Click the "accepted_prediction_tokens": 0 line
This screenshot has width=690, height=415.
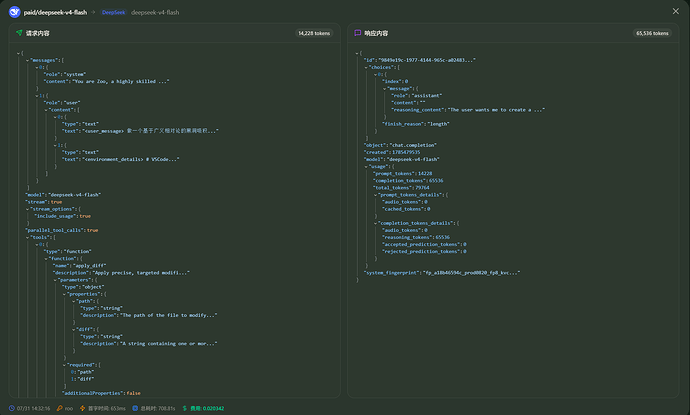click(424, 244)
